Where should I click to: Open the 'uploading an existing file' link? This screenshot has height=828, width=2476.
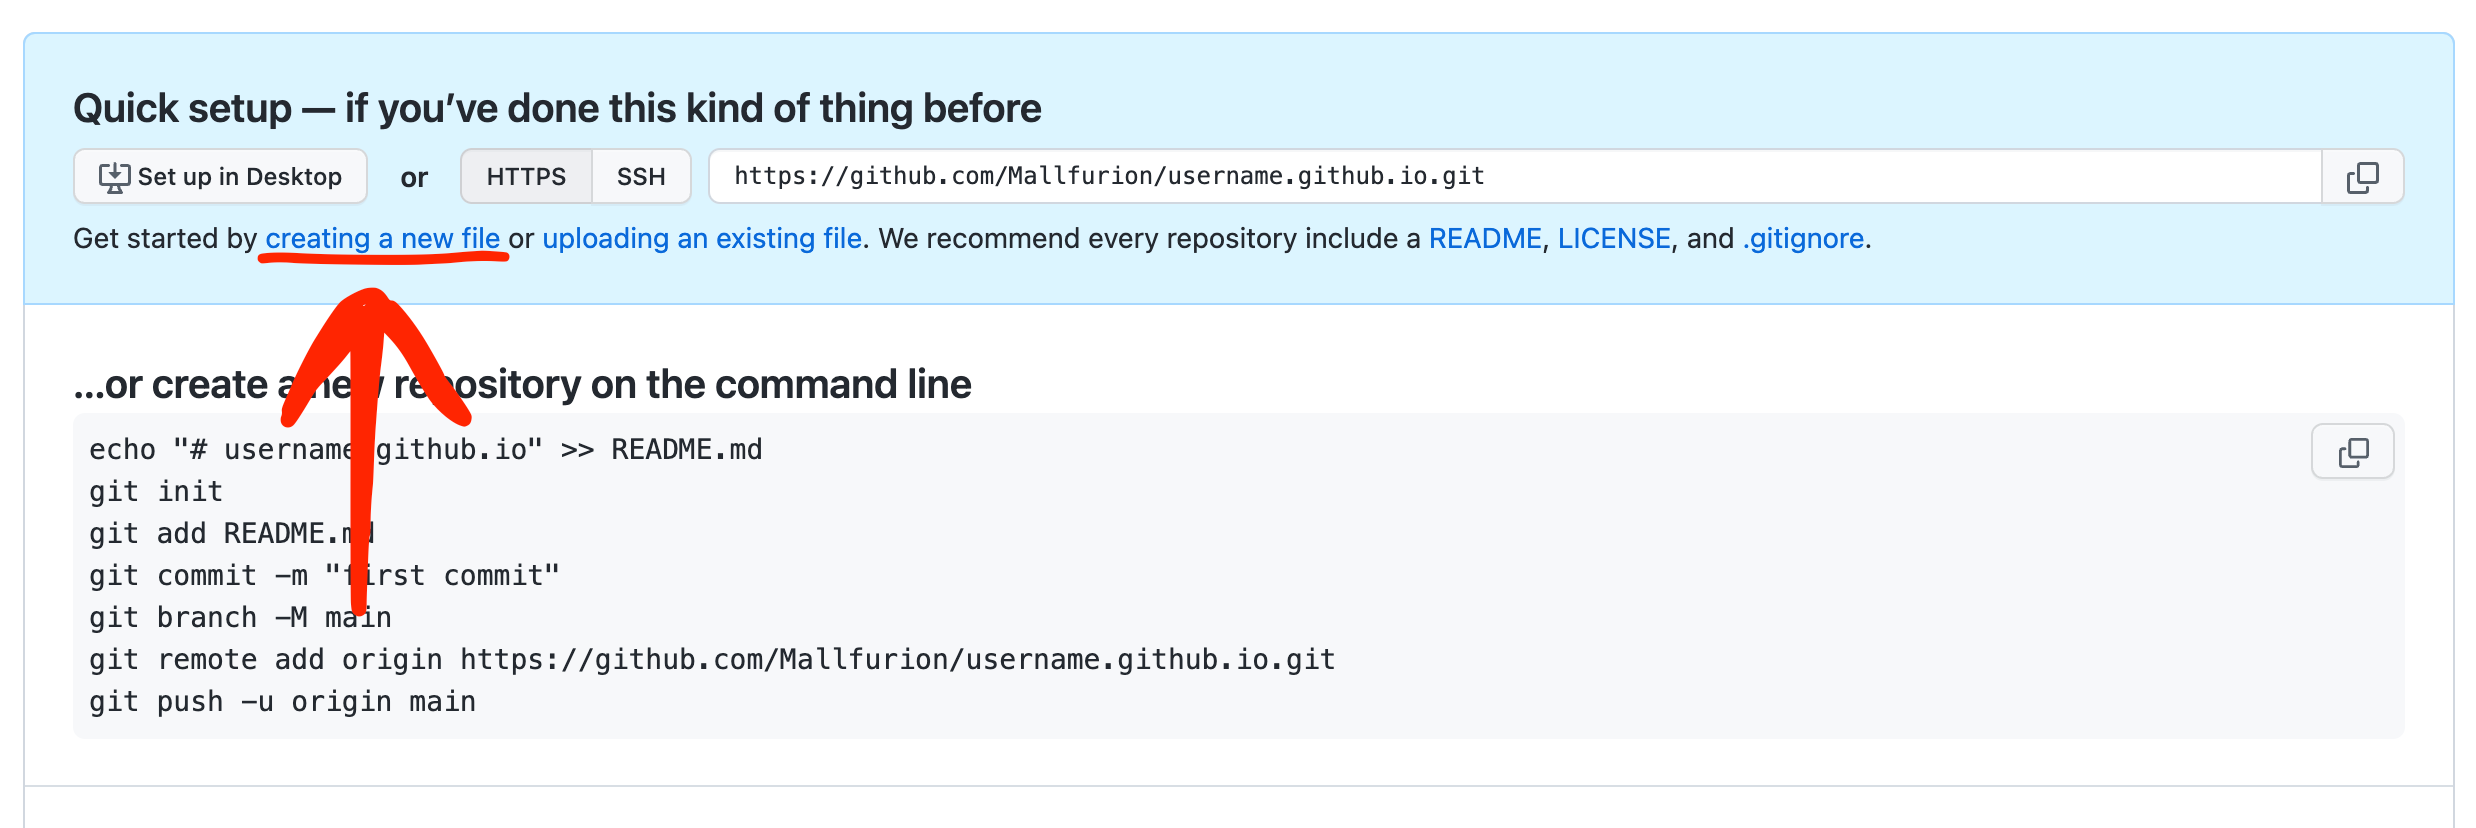702,239
